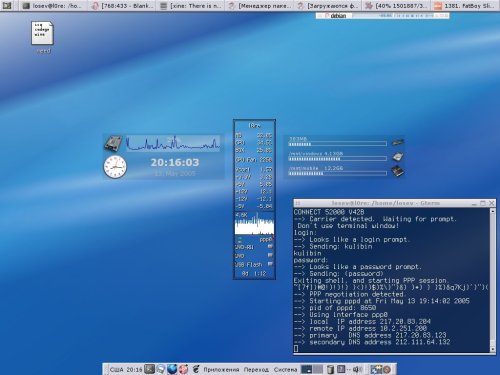
Task: Switch to the 'Загружаются ф...' window task
Action: click(328, 6)
